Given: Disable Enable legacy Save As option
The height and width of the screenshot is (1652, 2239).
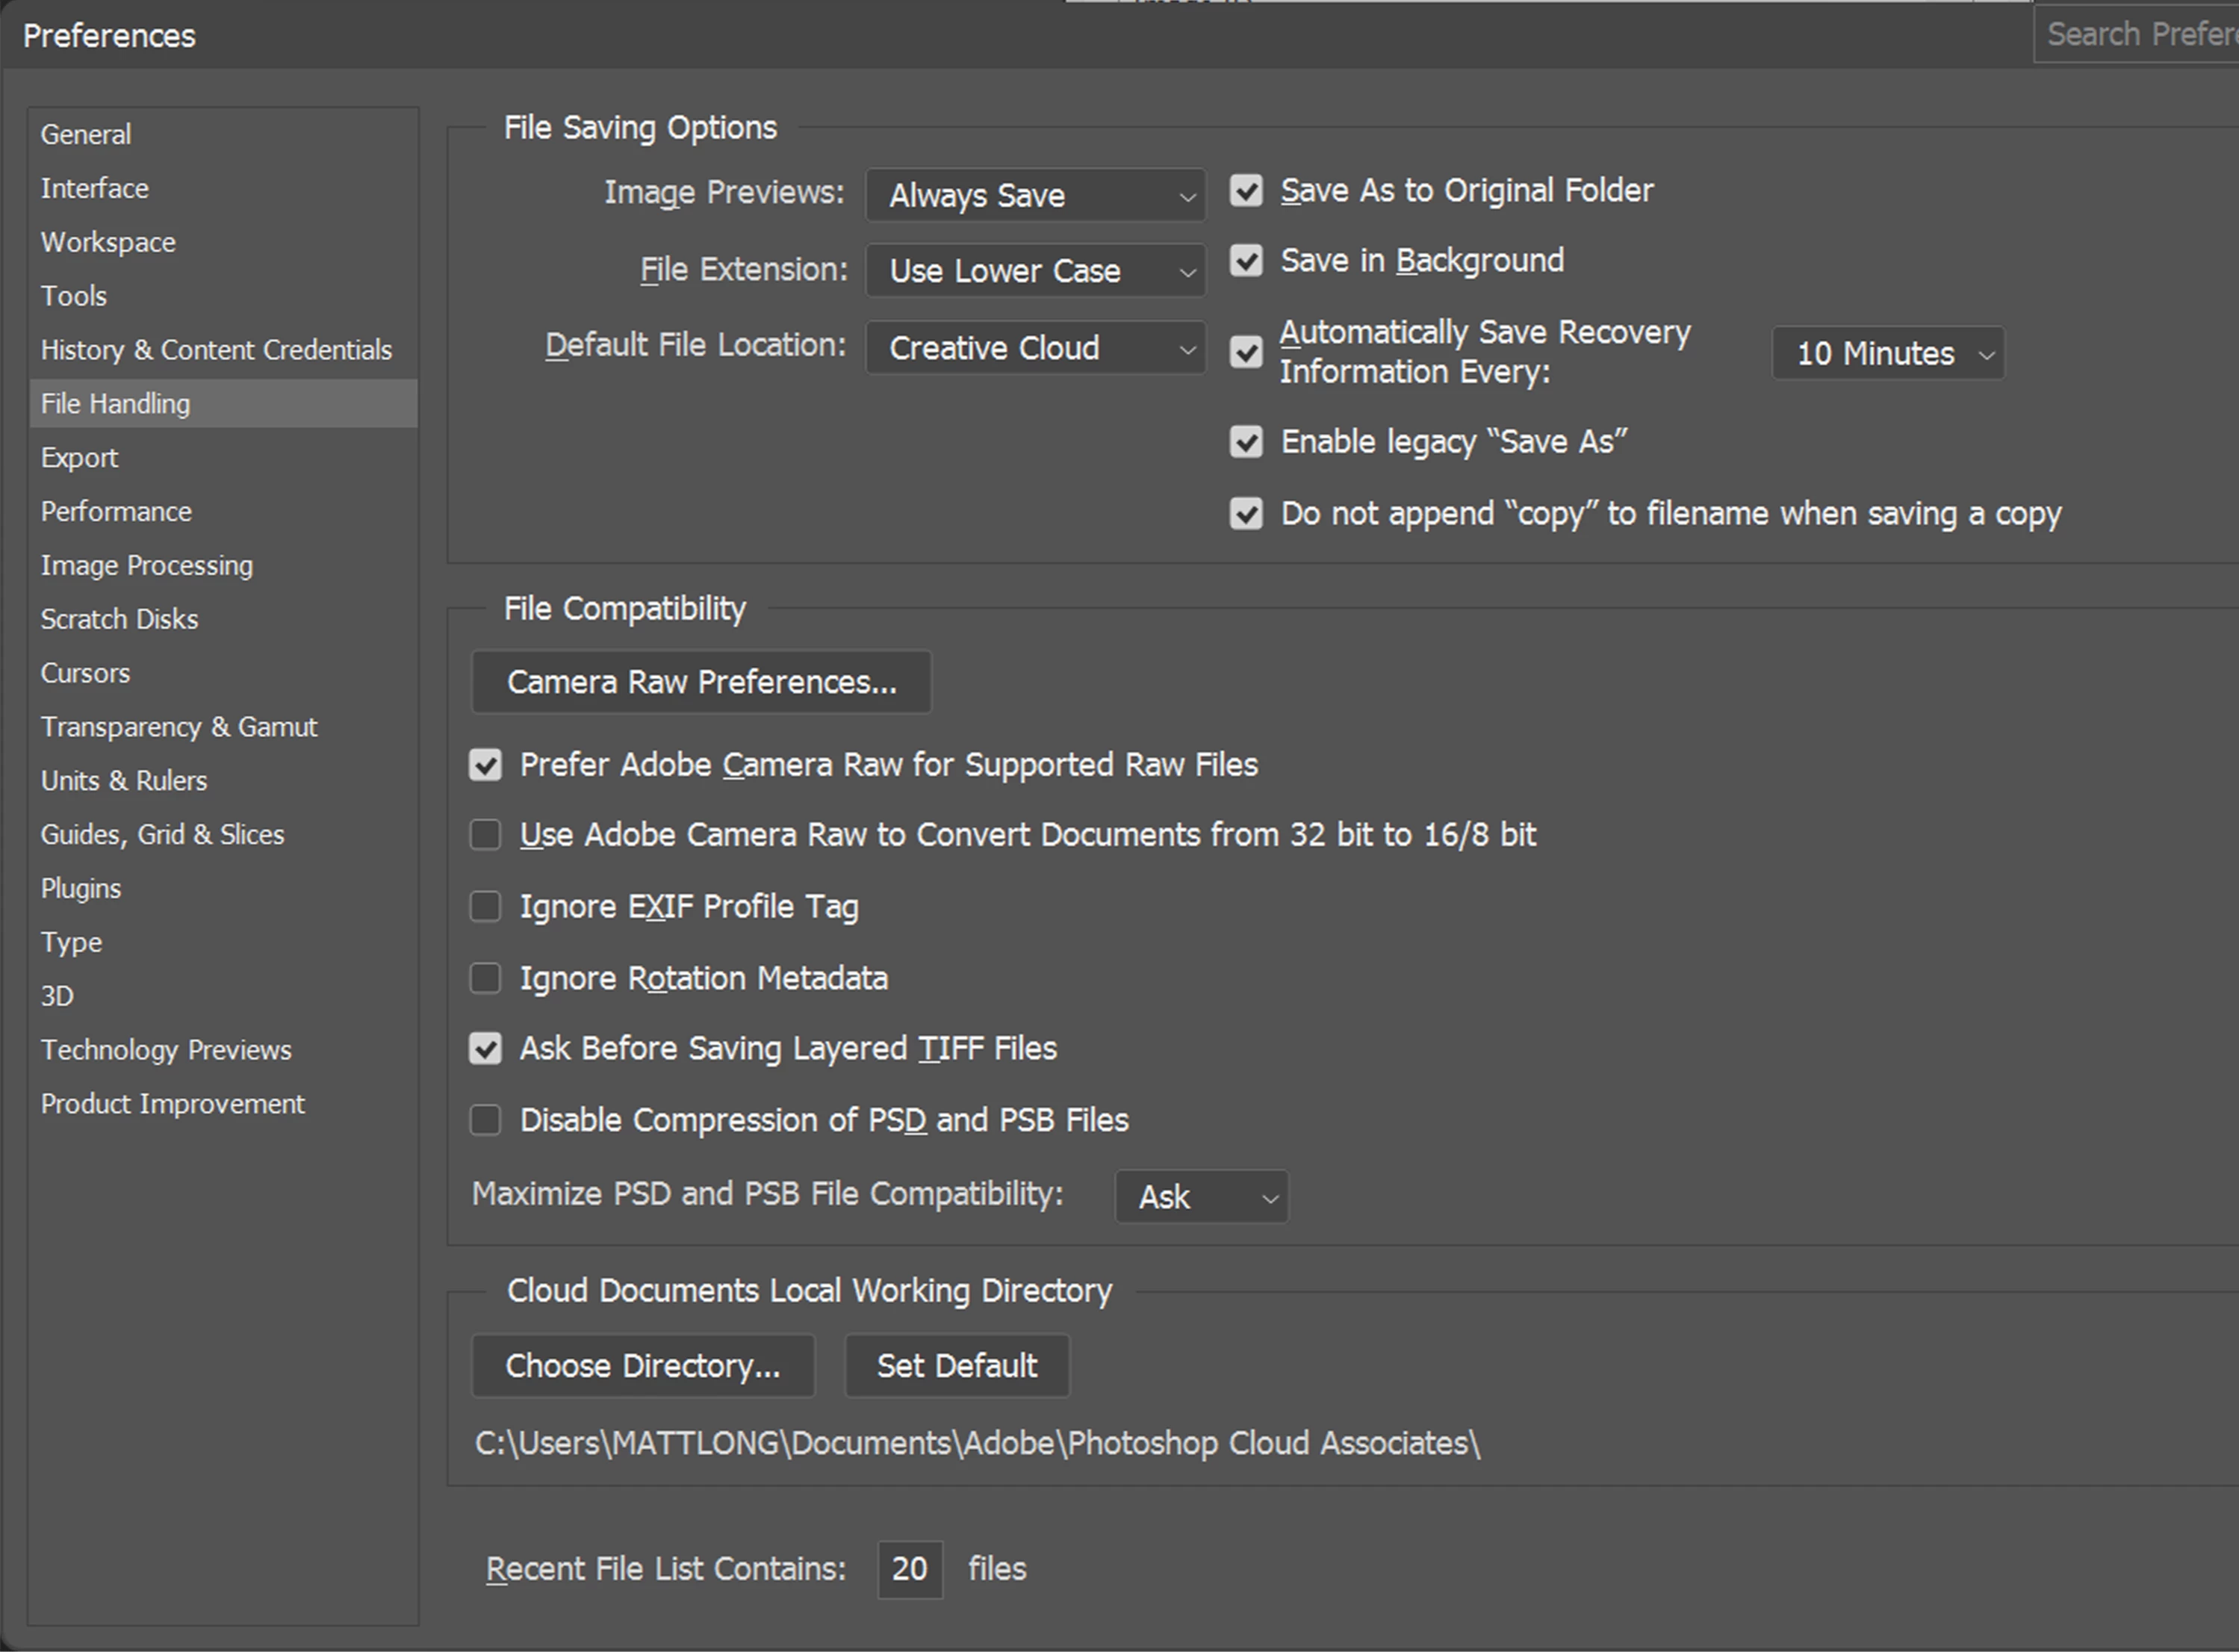Looking at the screenshot, I should (x=1246, y=442).
